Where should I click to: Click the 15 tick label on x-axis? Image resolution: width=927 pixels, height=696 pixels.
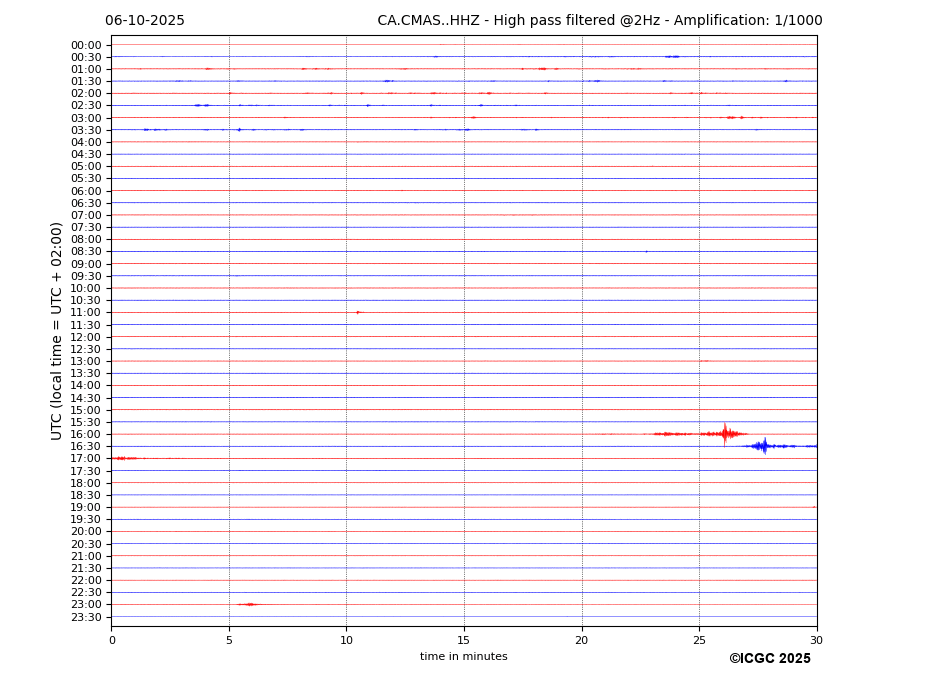464,640
